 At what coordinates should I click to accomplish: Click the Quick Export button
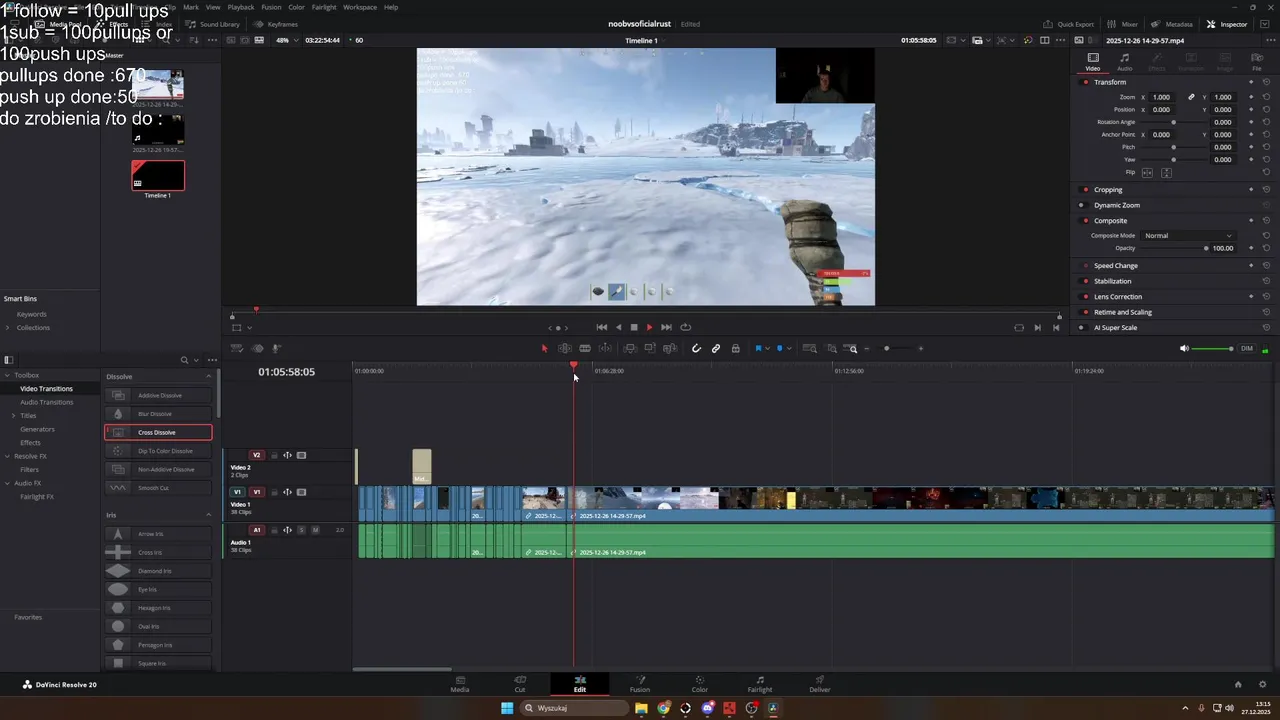[1069, 24]
